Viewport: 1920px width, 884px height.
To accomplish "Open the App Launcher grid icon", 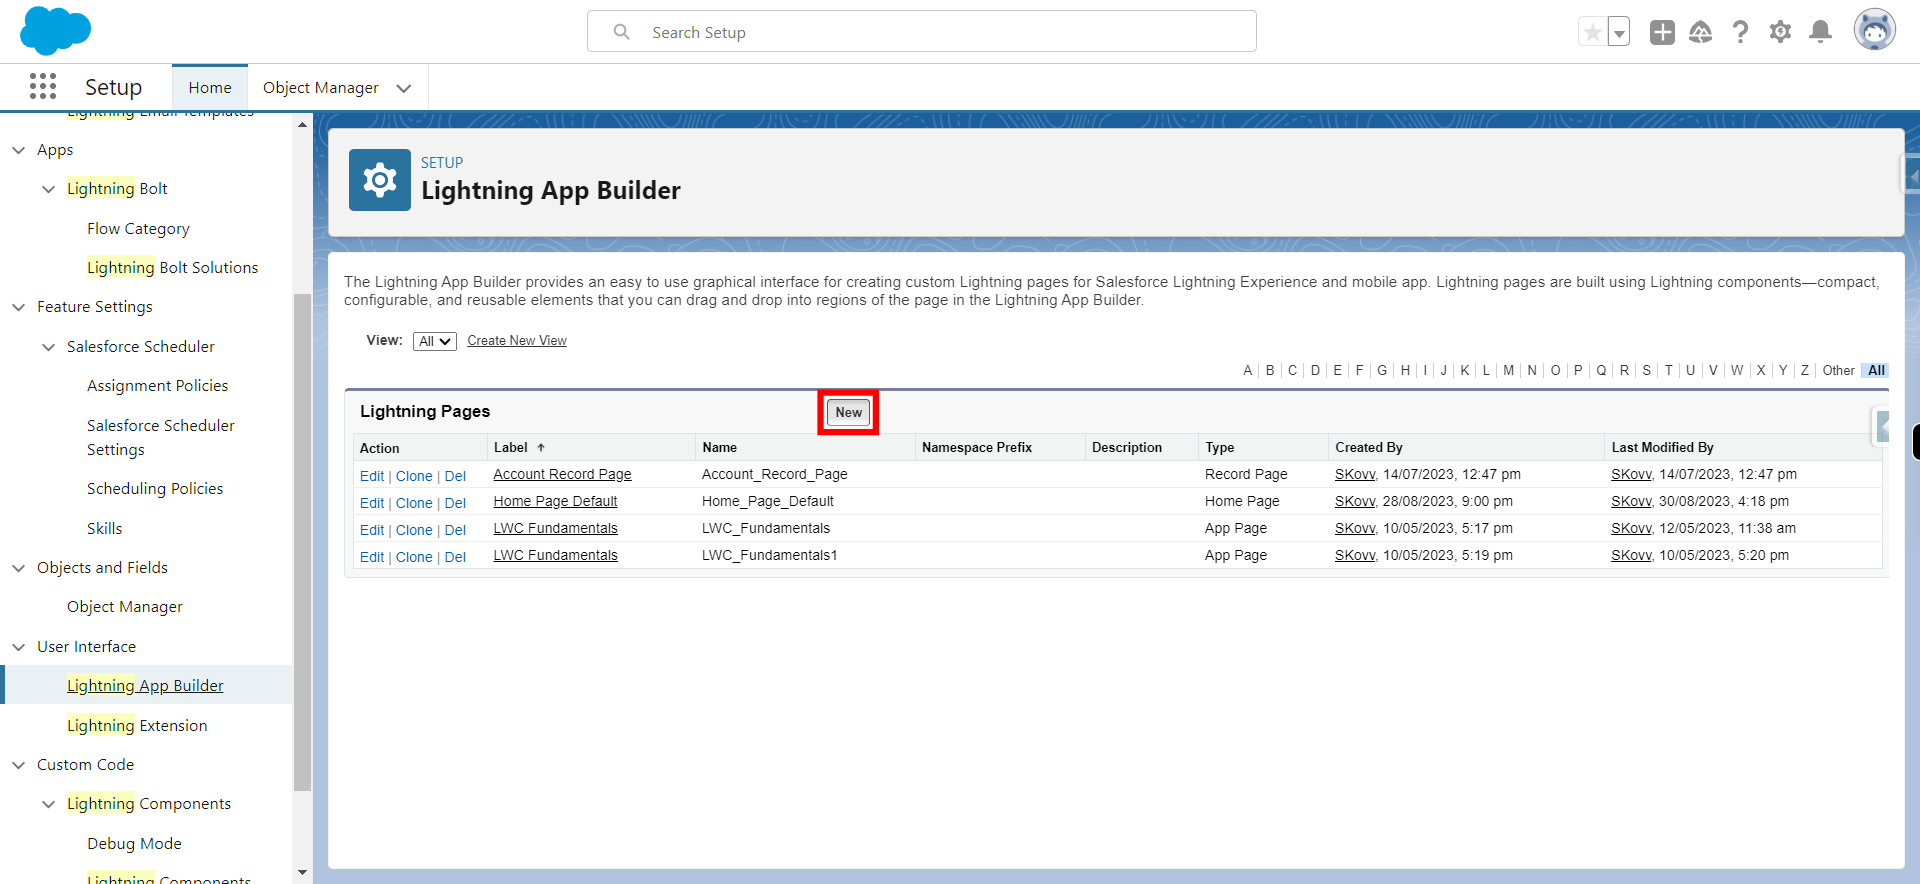I will 43,86.
